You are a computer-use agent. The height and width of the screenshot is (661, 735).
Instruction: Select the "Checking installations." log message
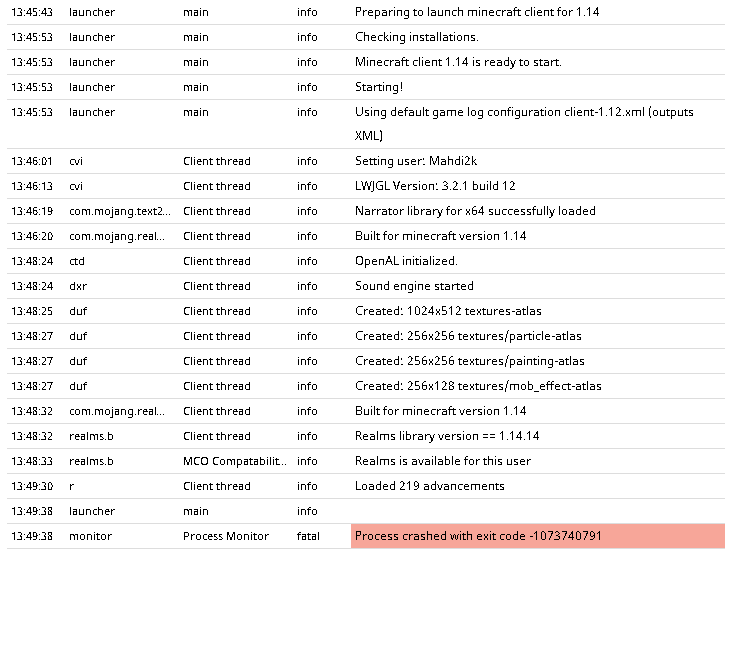tap(416, 37)
